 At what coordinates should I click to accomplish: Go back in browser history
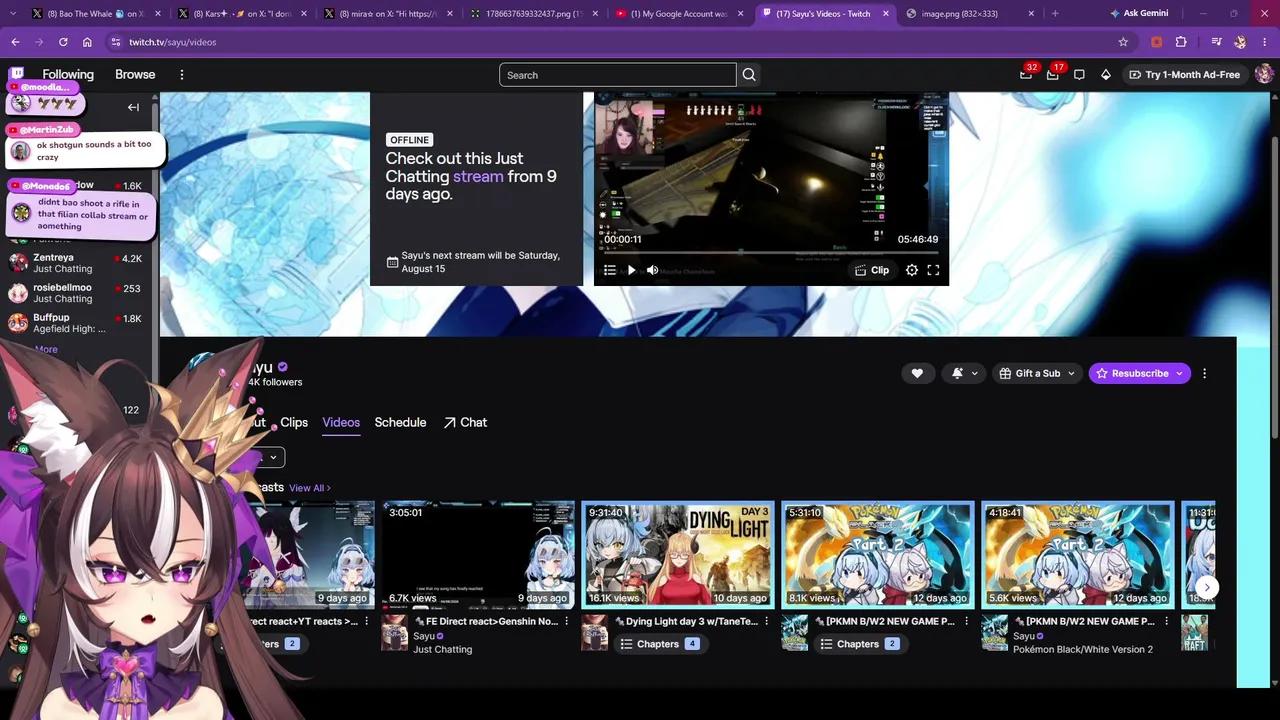point(15,42)
